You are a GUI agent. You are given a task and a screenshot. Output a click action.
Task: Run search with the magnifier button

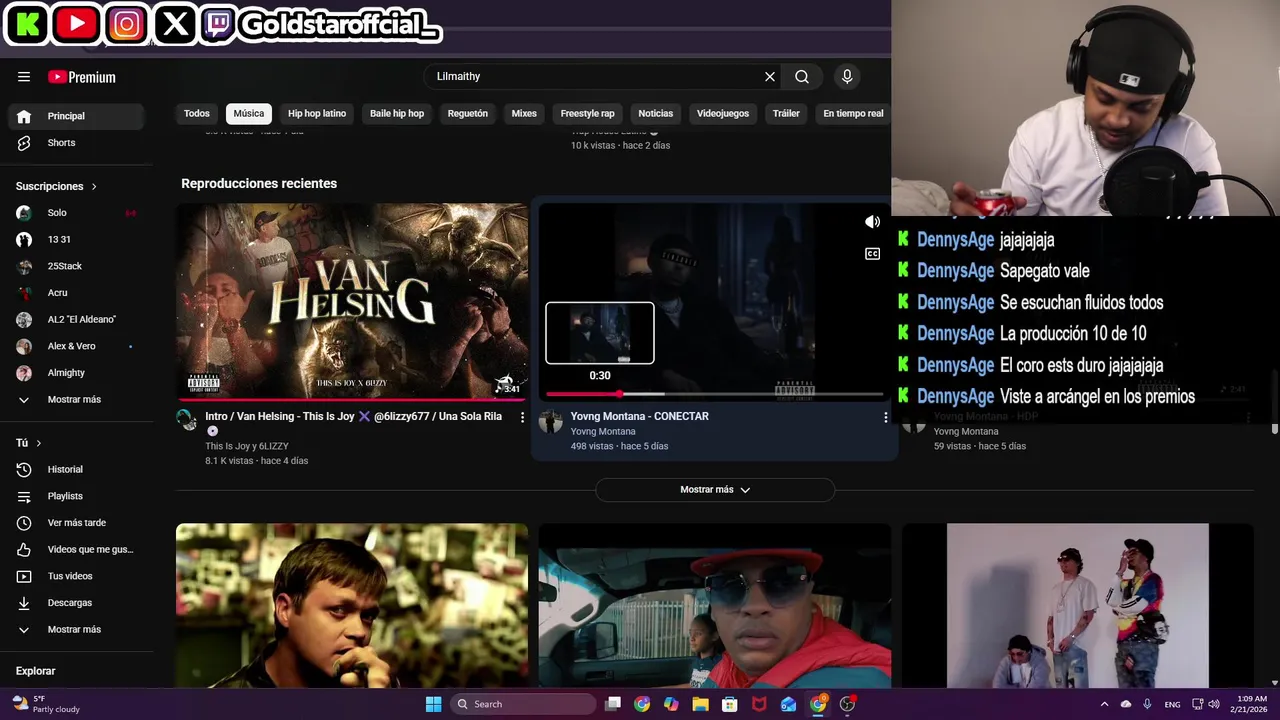pyautogui.click(x=802, y=76)
